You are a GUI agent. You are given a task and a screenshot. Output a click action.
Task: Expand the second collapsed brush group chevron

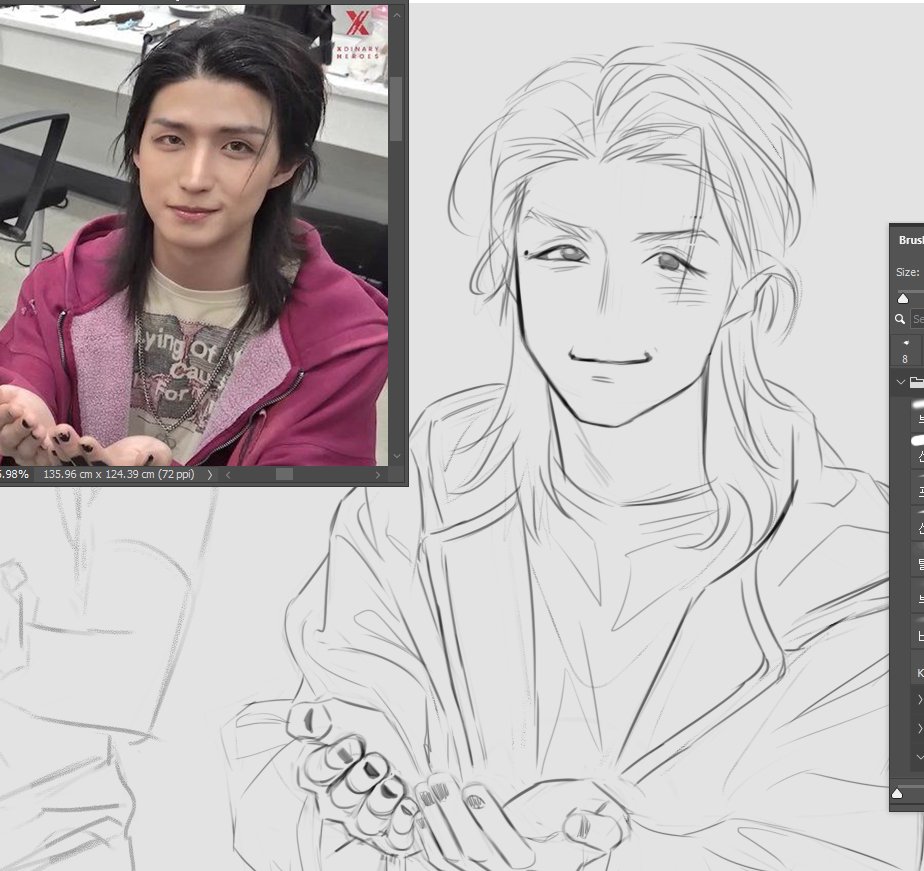click(x=920, y=728)
